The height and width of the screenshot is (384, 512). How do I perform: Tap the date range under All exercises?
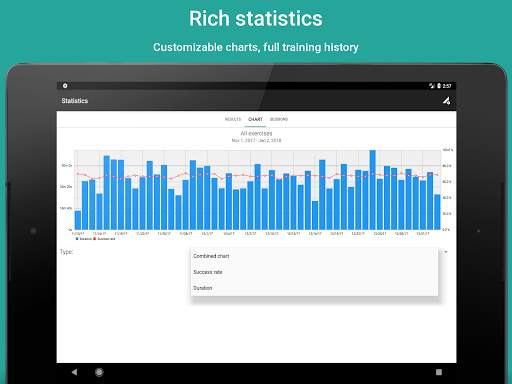pos(256,140)
